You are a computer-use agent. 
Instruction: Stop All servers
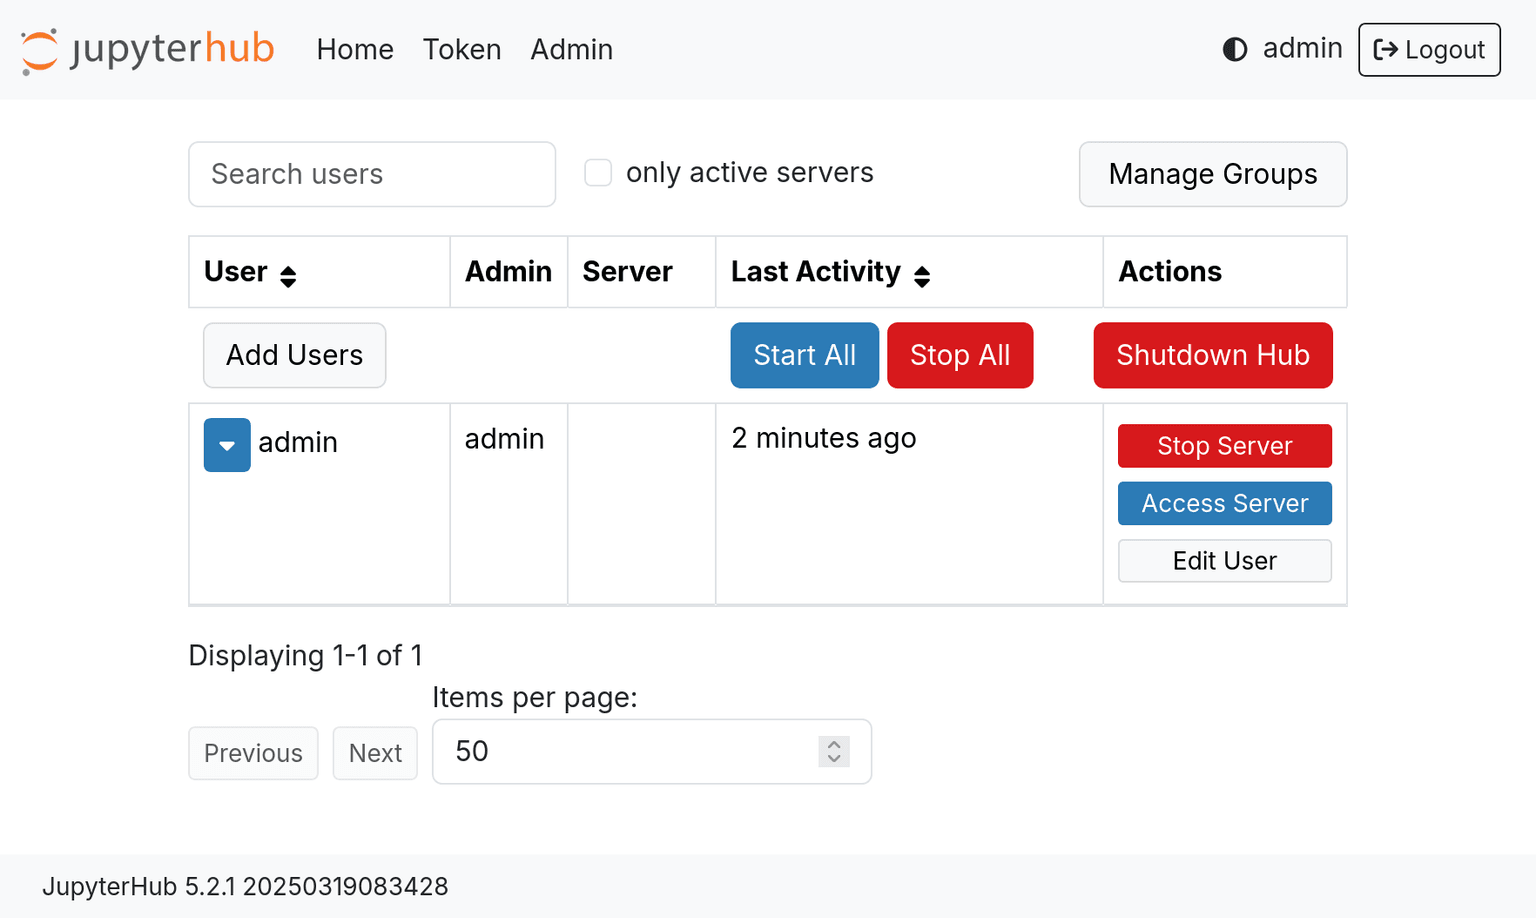960,355
